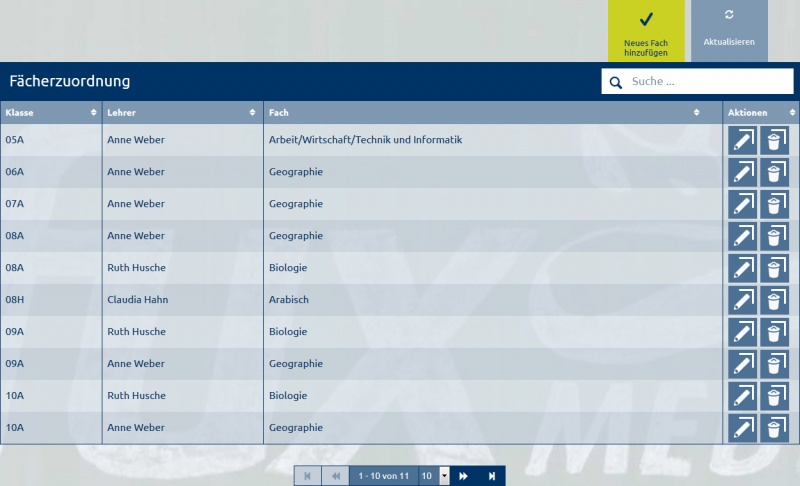Edit the 07A Geographie entry

pos(742,204)
